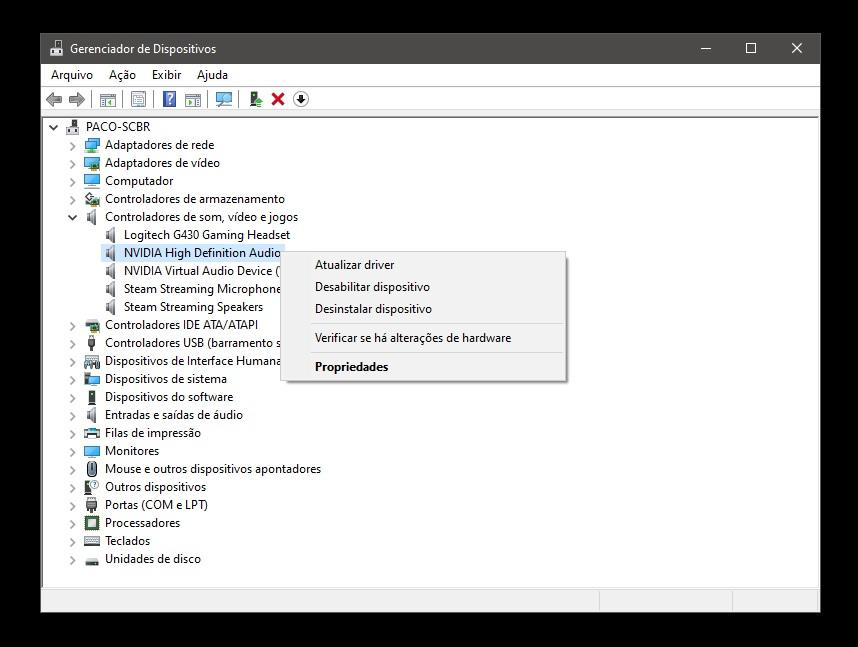Viewport: 858px width, 647px height.
Task: Click the action pane toolbar icon
Action: (x=193, y=99)
